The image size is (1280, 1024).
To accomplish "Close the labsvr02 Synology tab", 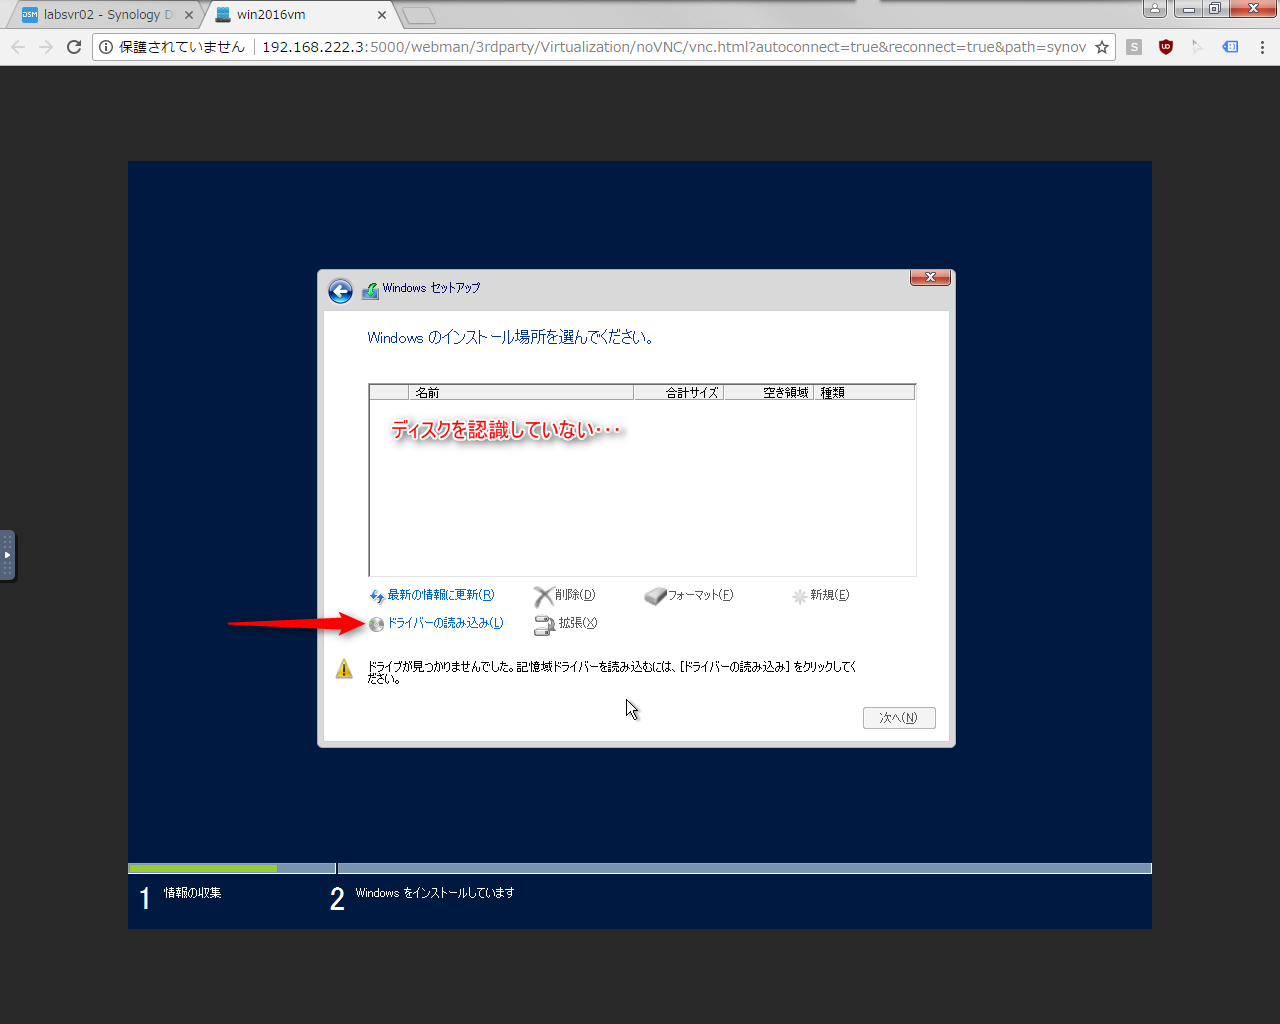I will coord(189,15).
